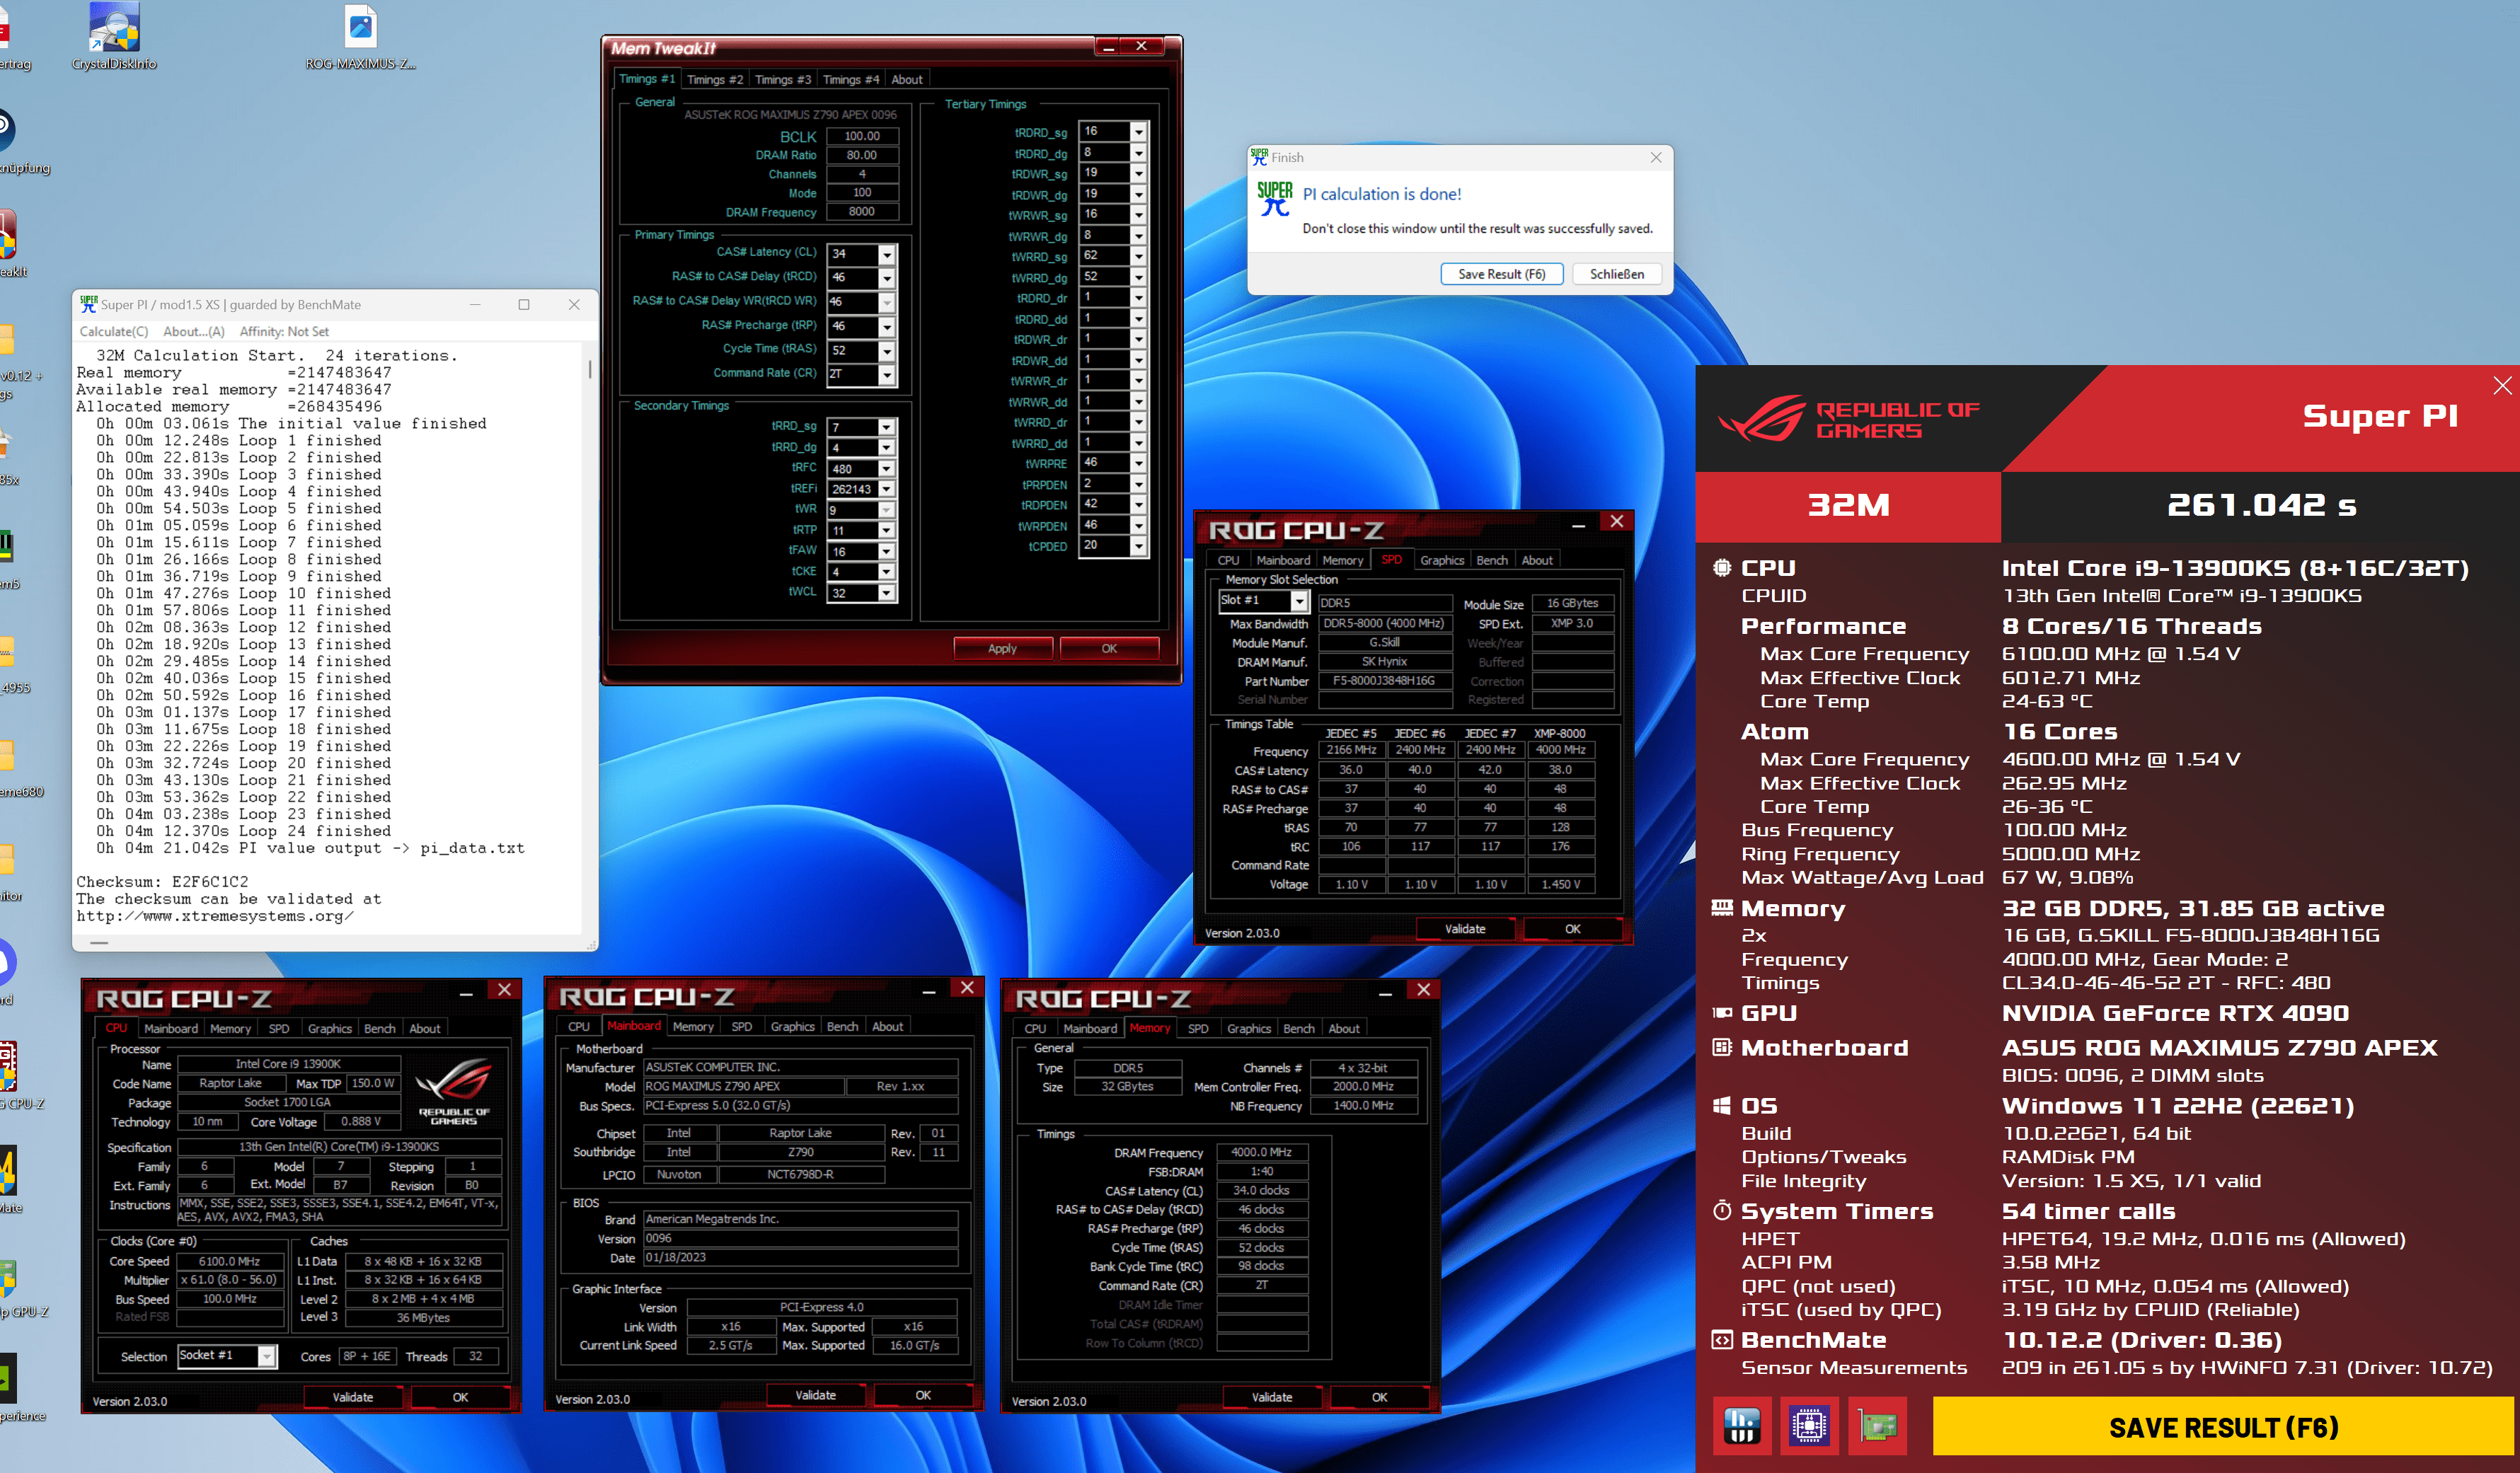This screenshot has width=2520, height=1473.
Task: Open the tREFi dropdown showing 262143
Action: tap(886, 489)
